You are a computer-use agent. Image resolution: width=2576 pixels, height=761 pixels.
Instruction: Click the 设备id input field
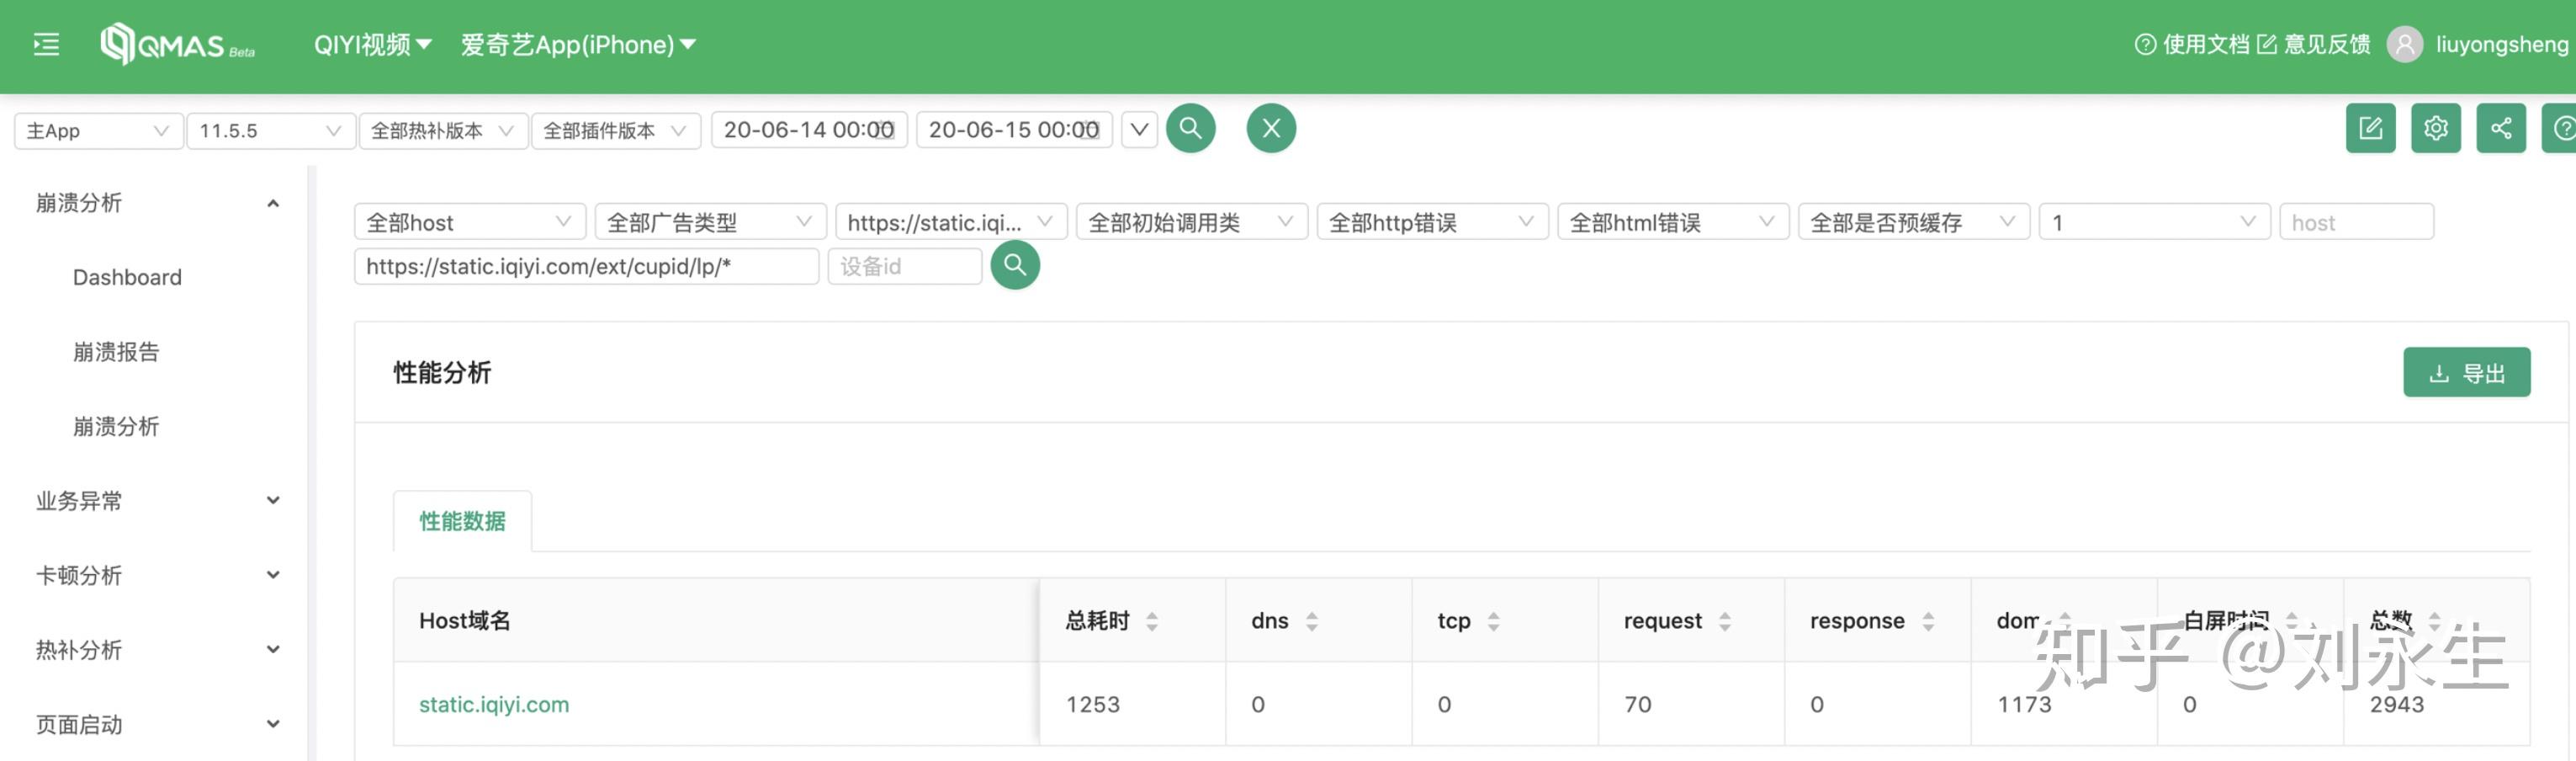pos(903,266)
